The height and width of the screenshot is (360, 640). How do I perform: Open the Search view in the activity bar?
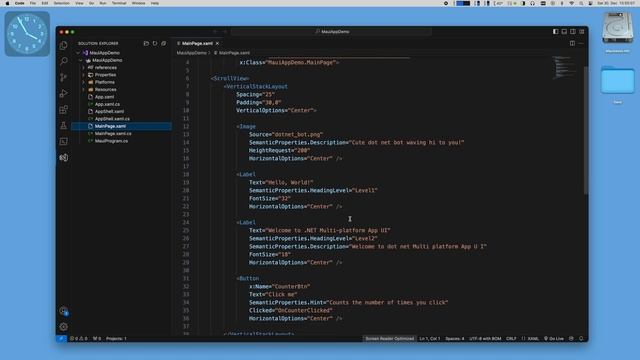tap(63, 61)
